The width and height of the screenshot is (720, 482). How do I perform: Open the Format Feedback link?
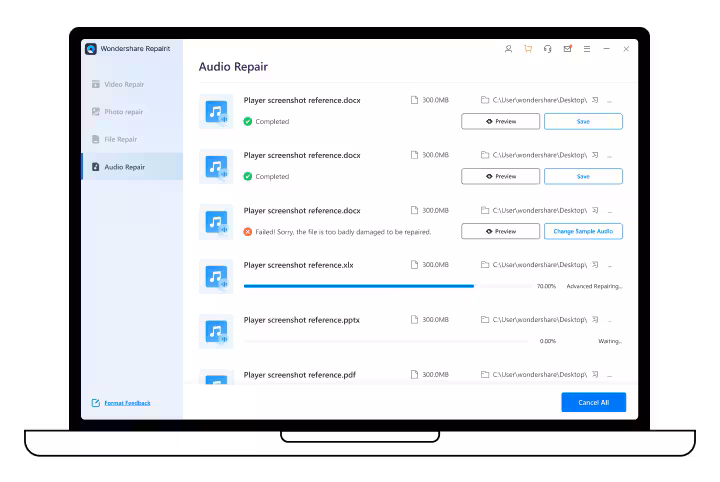127,403
